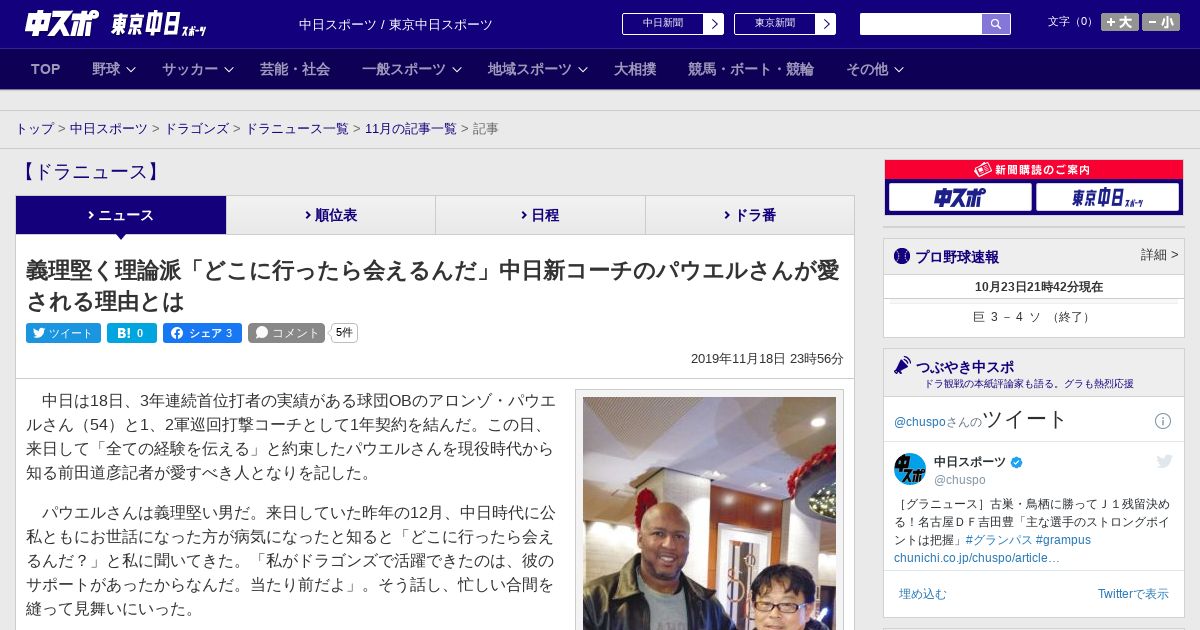Image resolution: width=1200 pixels, height=630 pixels.
Task: Click 新聞購読のご案内 banner header
Action: point(1034,170)
